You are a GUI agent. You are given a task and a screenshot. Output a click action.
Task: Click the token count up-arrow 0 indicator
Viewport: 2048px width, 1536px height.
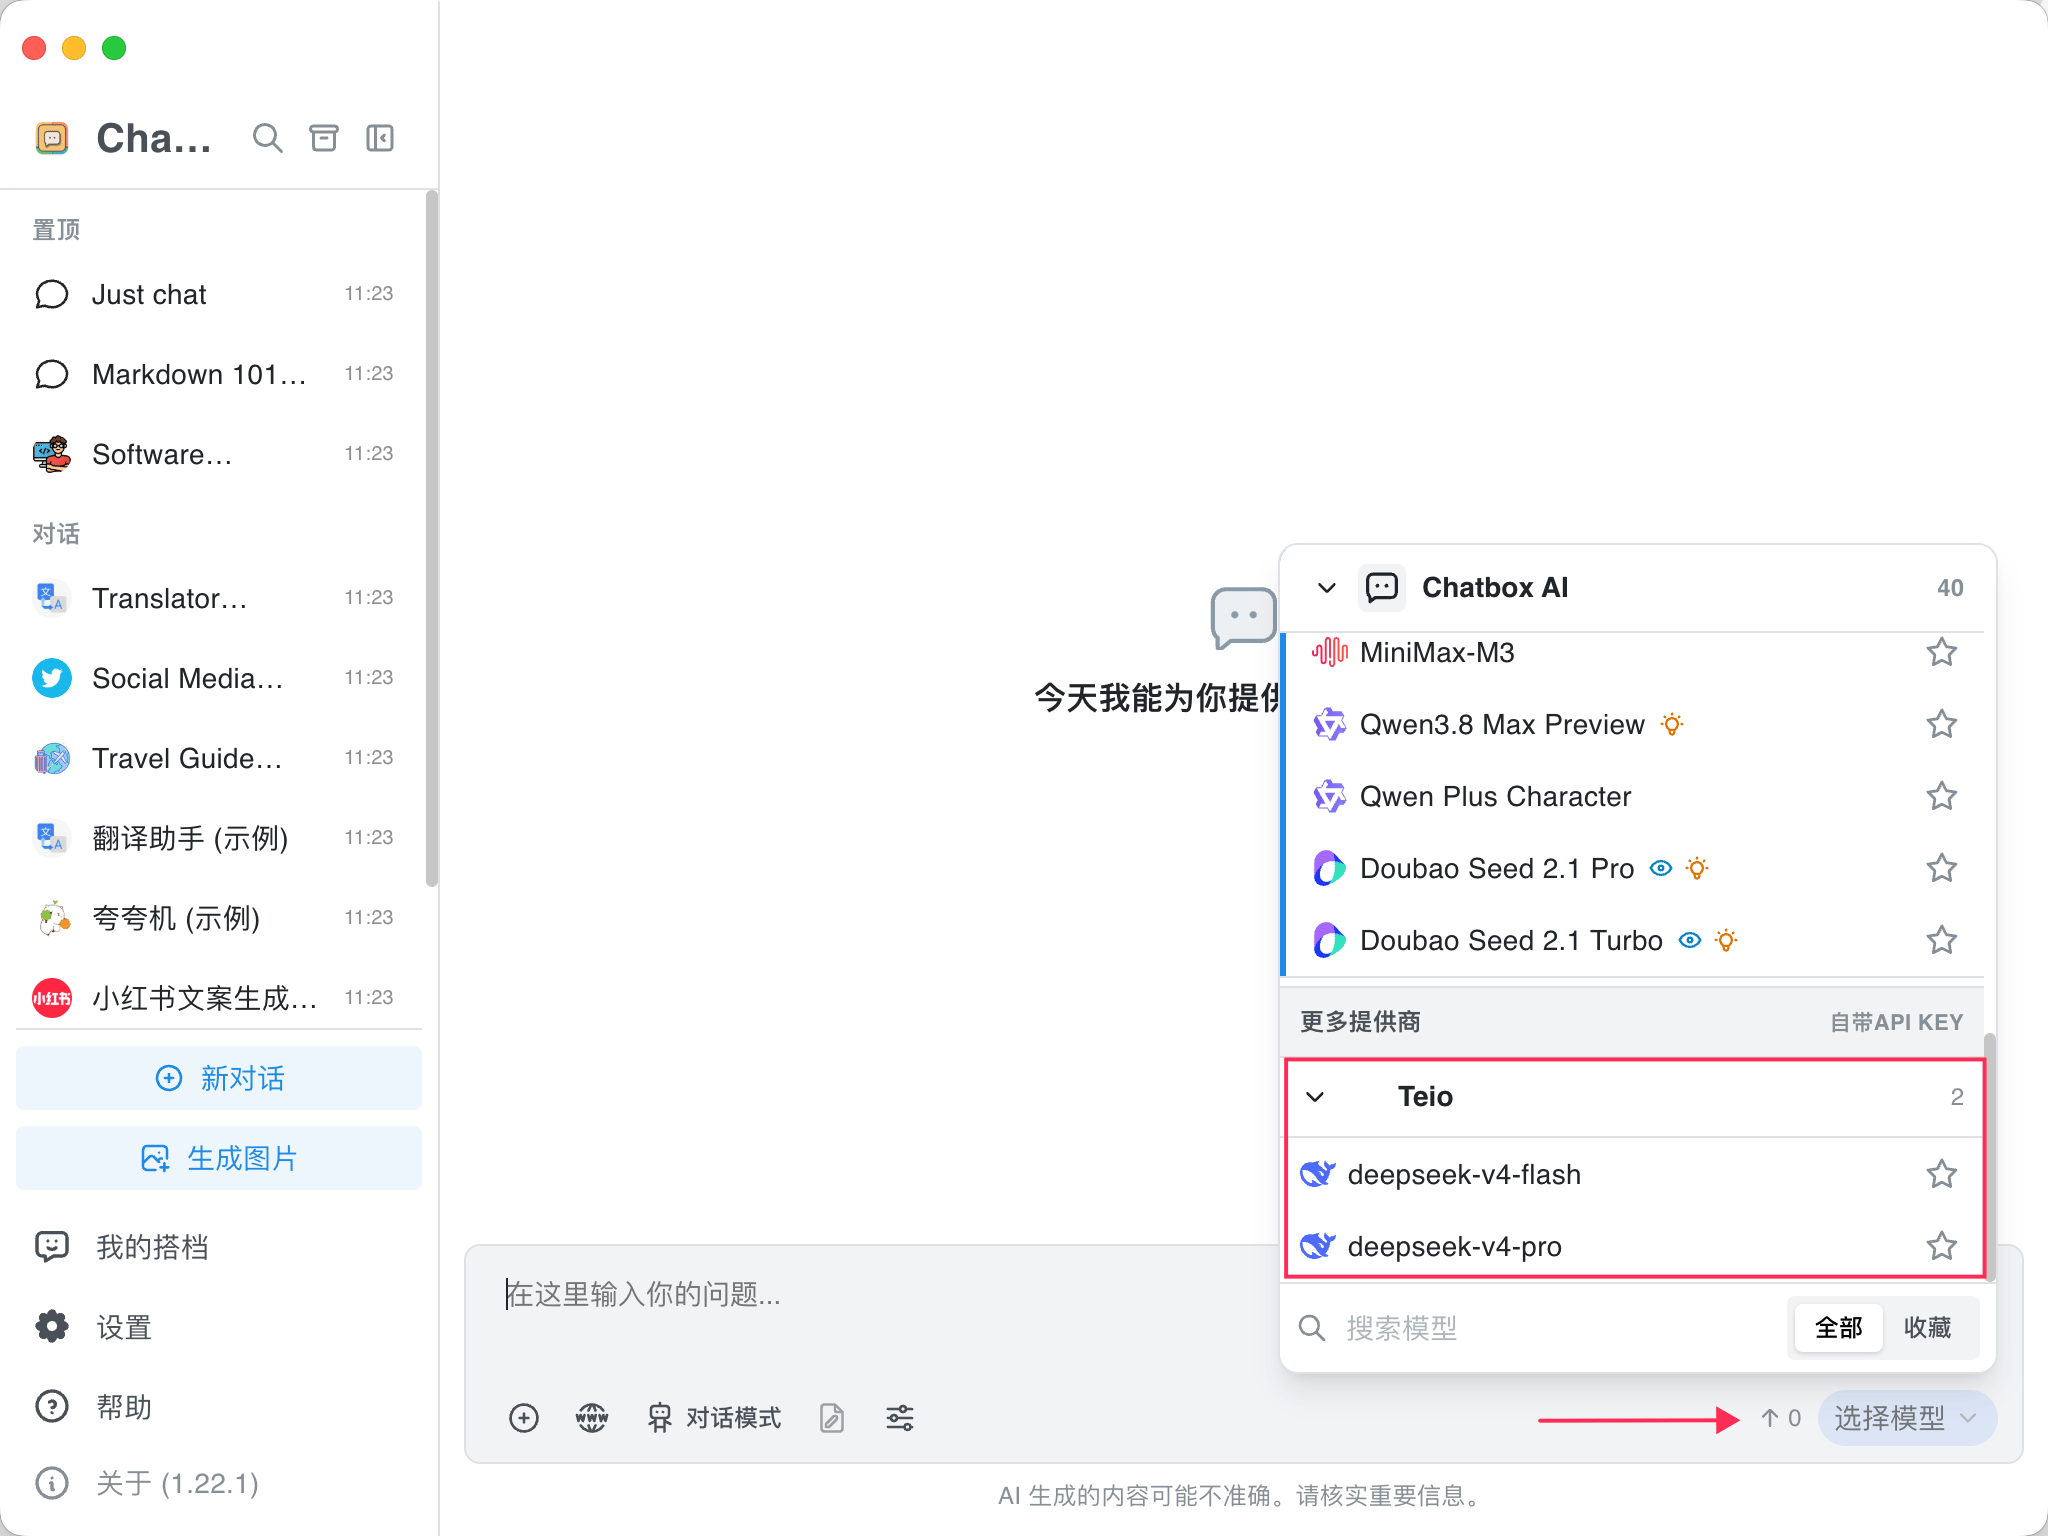[1781, 1418]
